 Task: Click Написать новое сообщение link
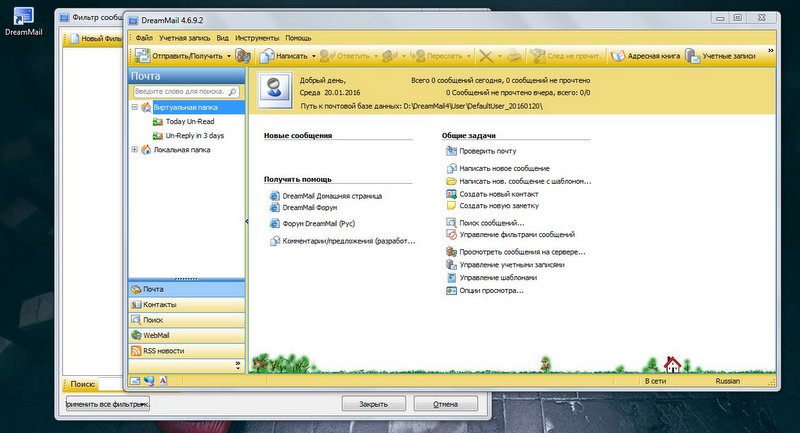click(x=504, y=168)
